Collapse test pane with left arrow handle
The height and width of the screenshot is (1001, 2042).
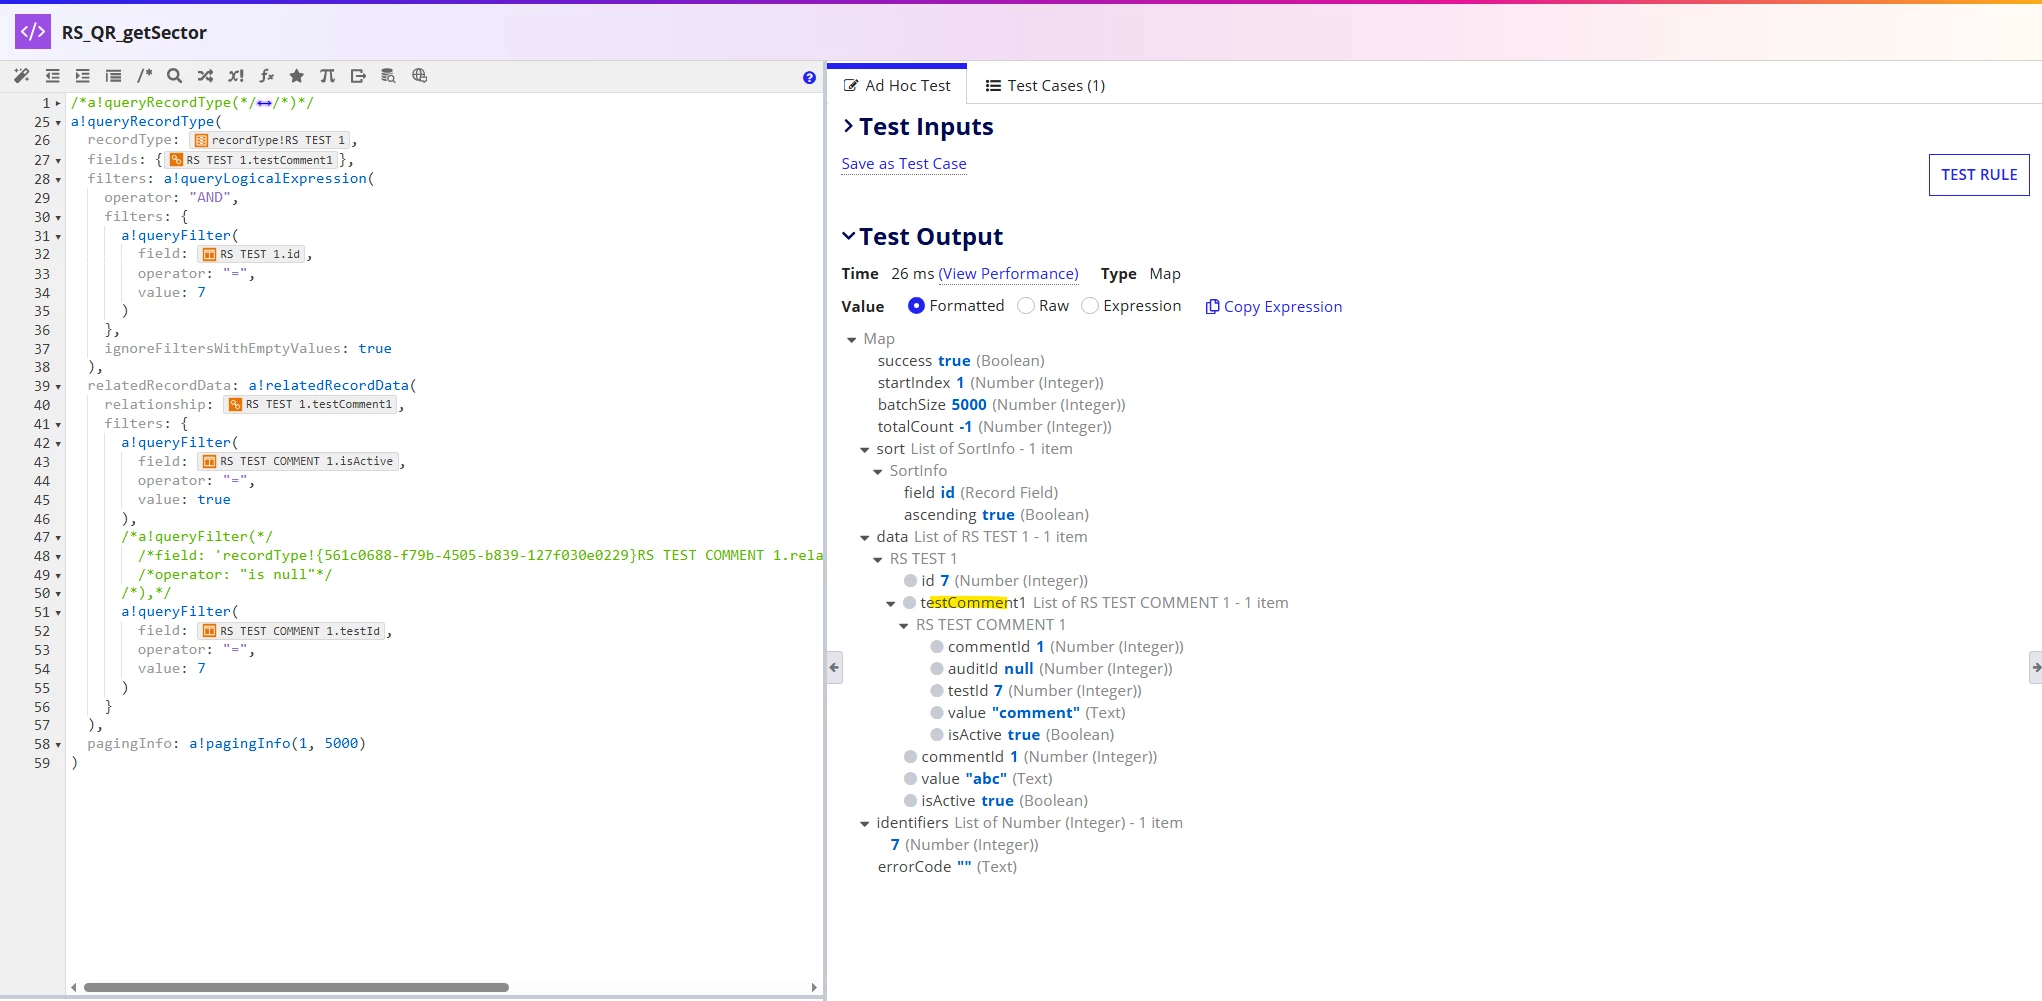pos(835,667)
